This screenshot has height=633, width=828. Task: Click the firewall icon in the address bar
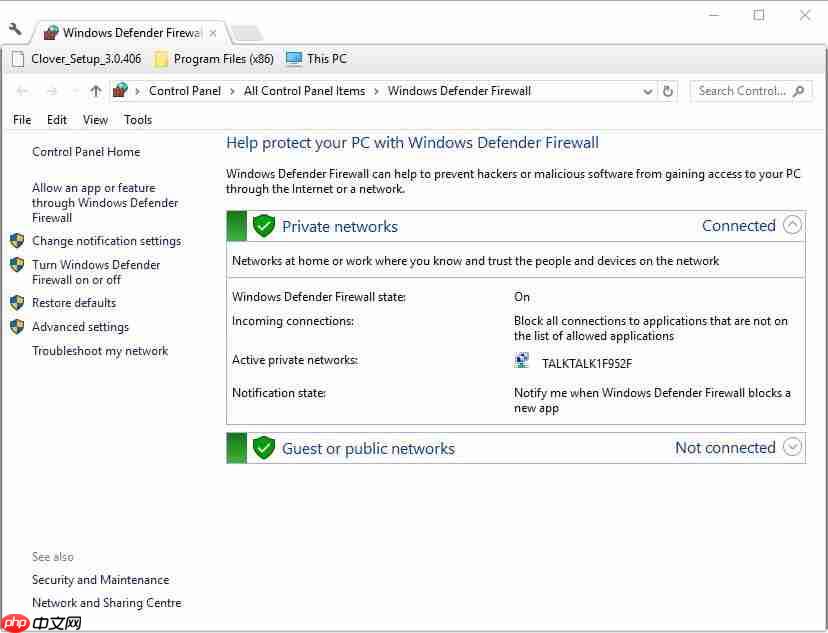click(x=120, y=90)
